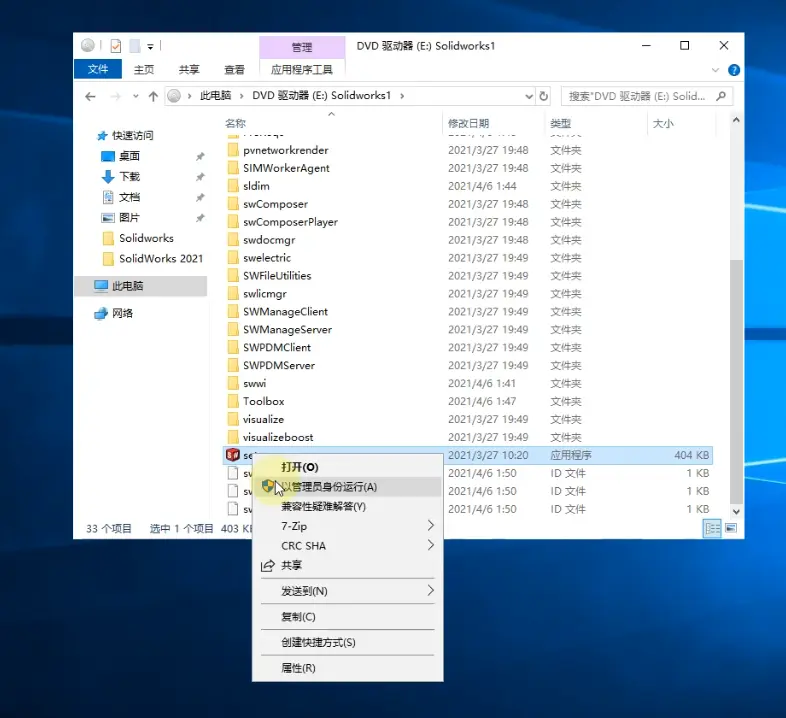This screenshot has width=786, height=718.
Task: Run setup as administrator from context menu
Action: coord(347,486)
